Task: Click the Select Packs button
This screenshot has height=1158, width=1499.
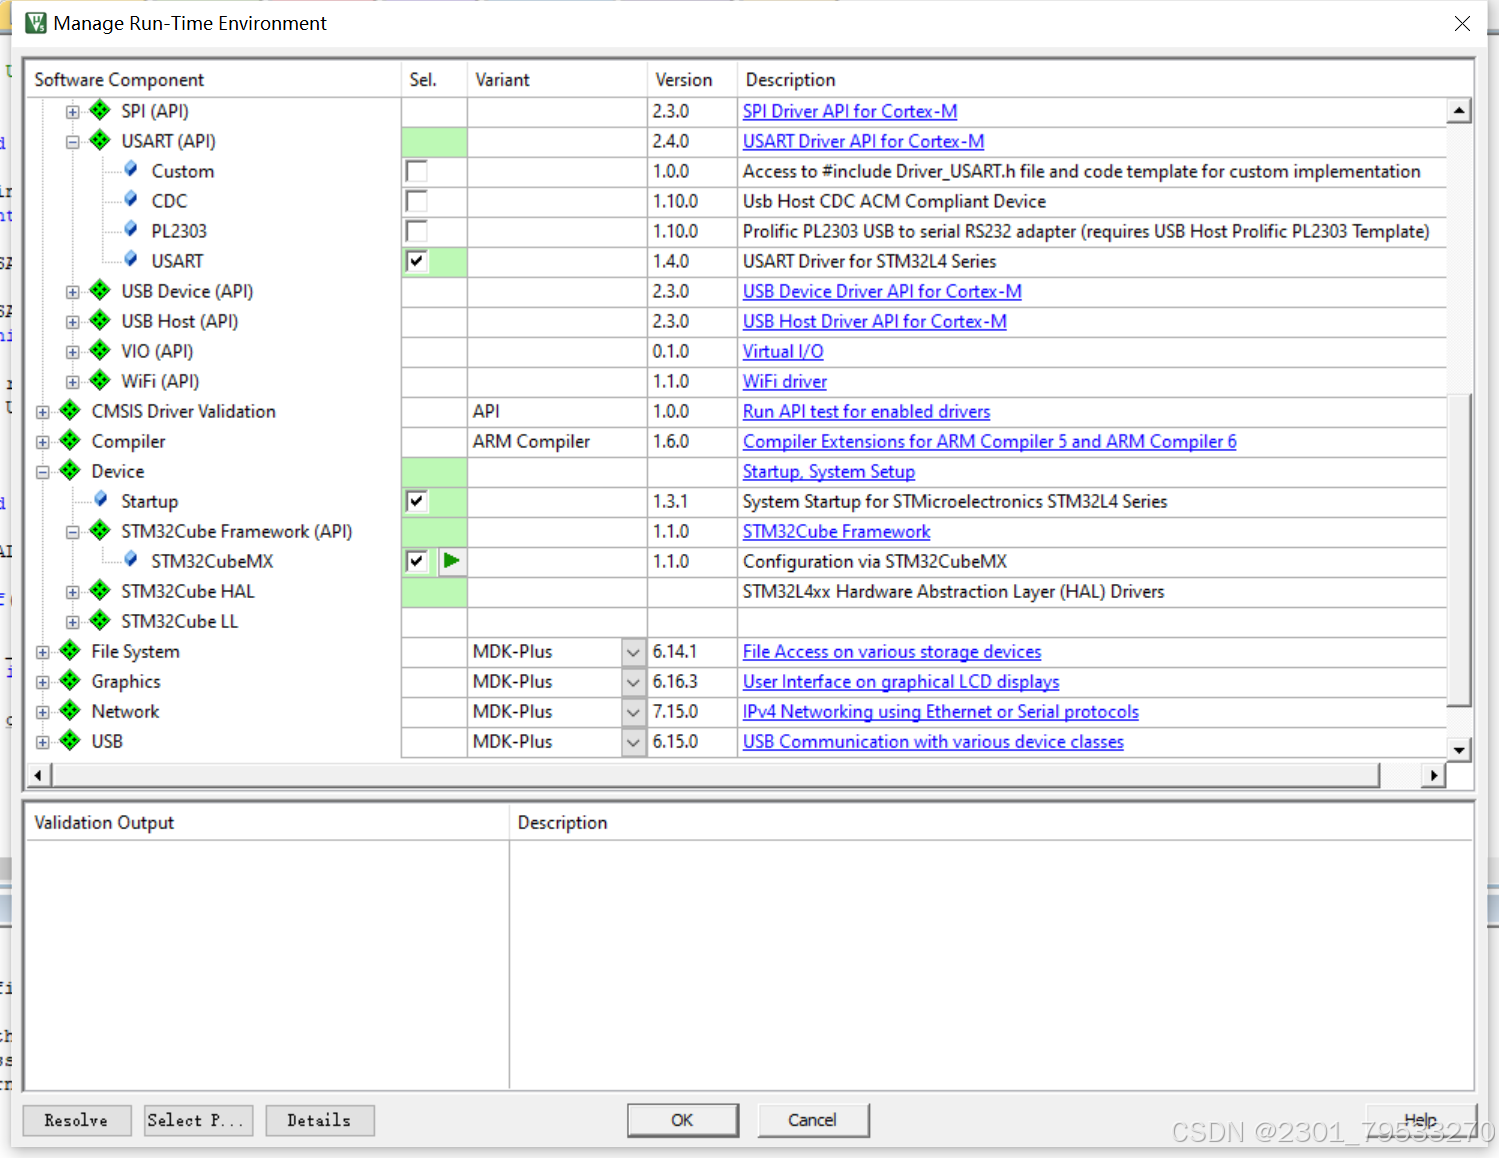Action: (198, 1120)
